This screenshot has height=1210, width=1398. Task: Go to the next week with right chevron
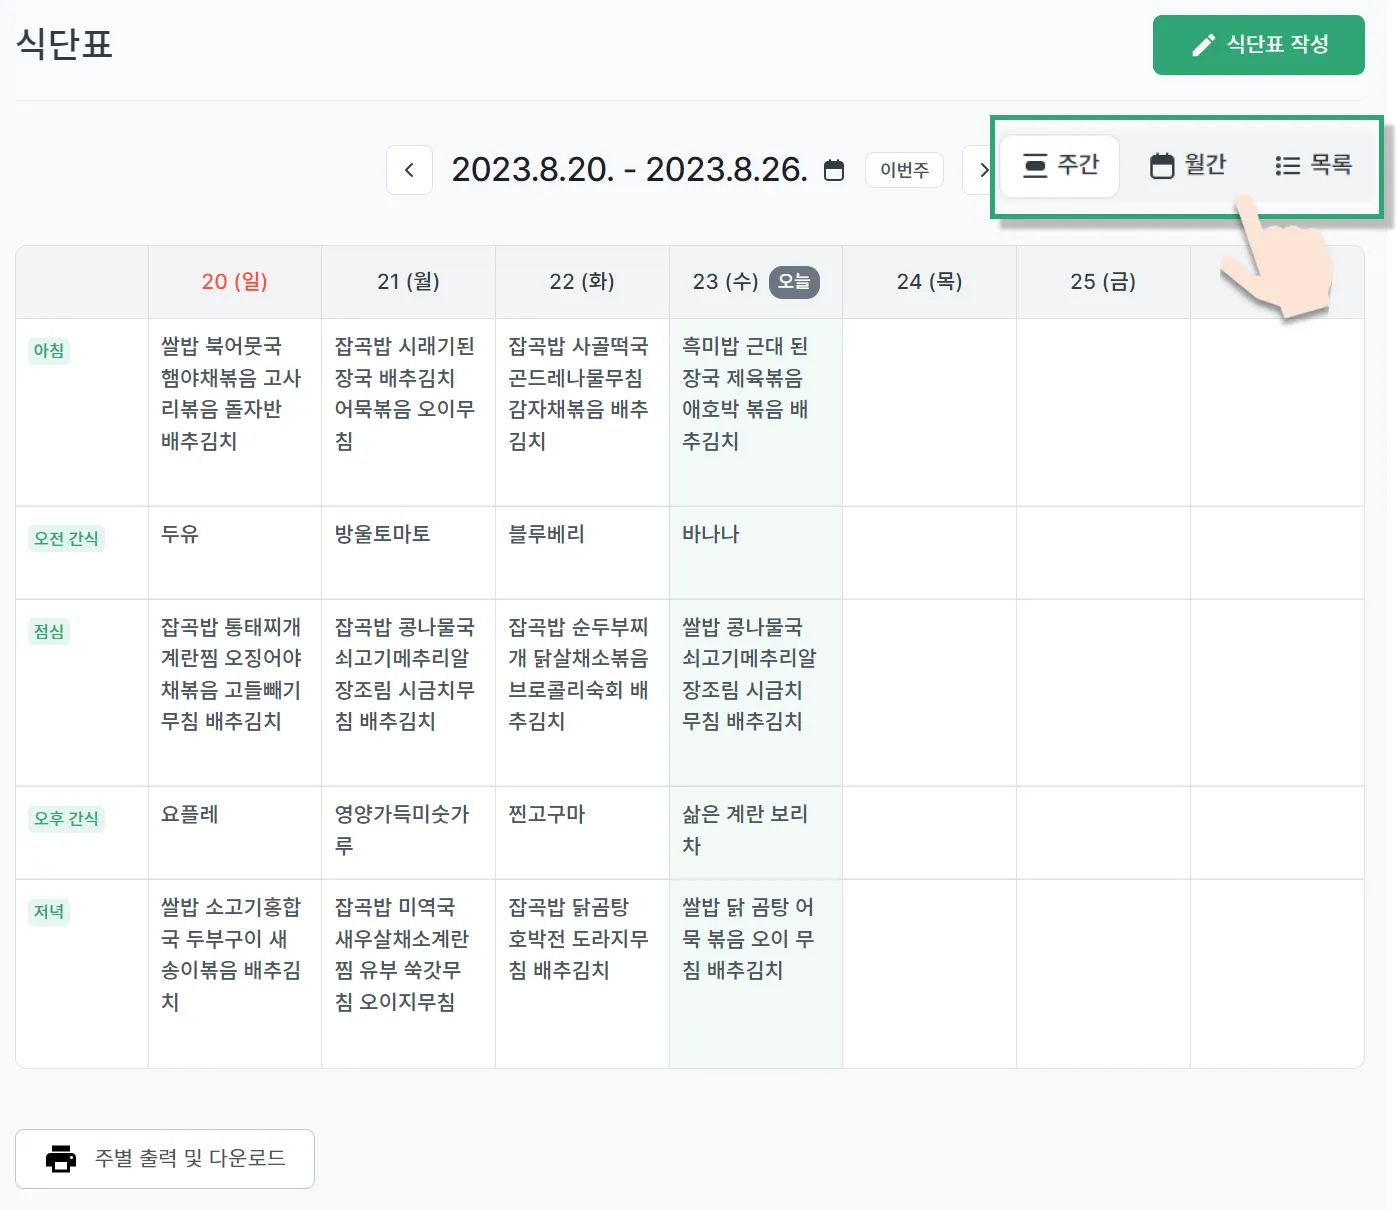pos(981,170)
